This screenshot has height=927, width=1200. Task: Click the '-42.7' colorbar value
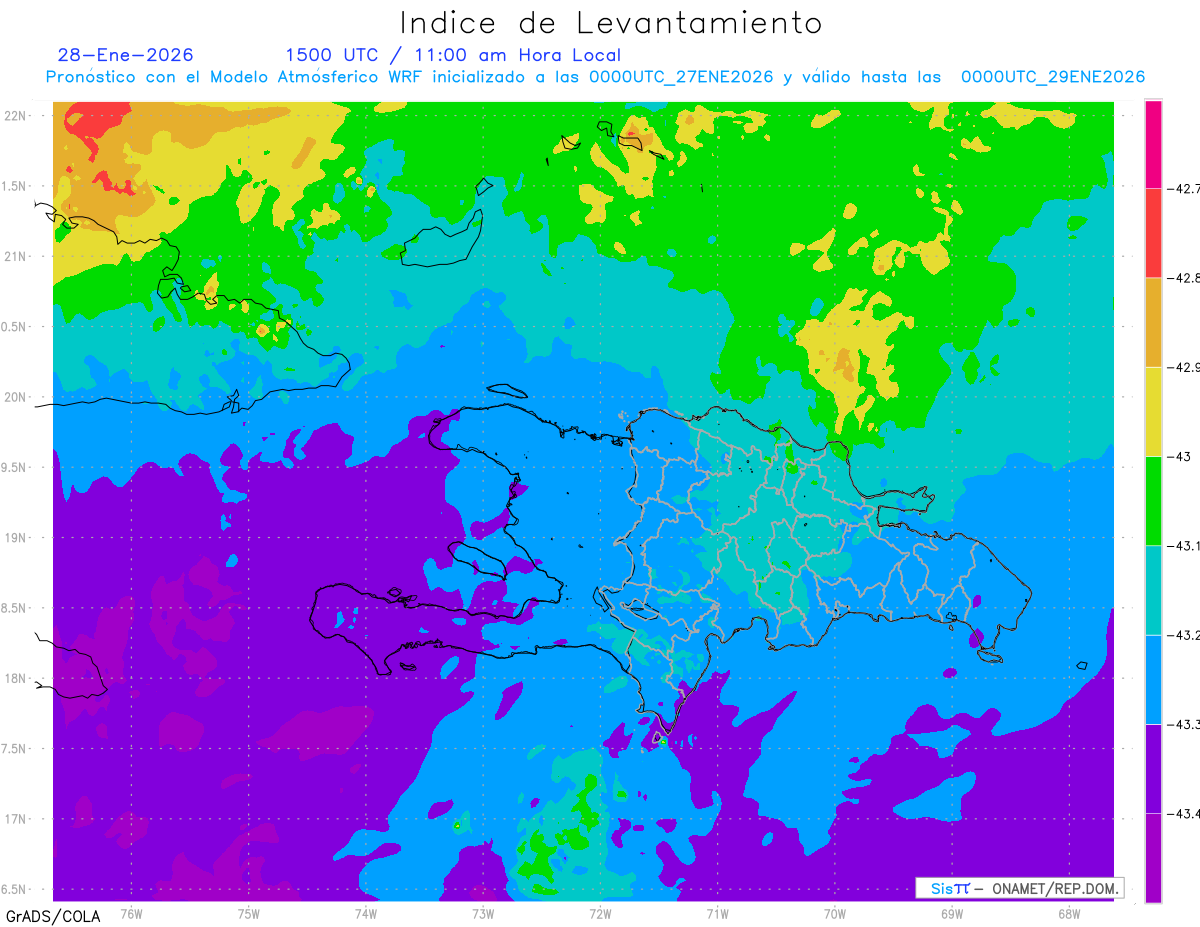1186,188
